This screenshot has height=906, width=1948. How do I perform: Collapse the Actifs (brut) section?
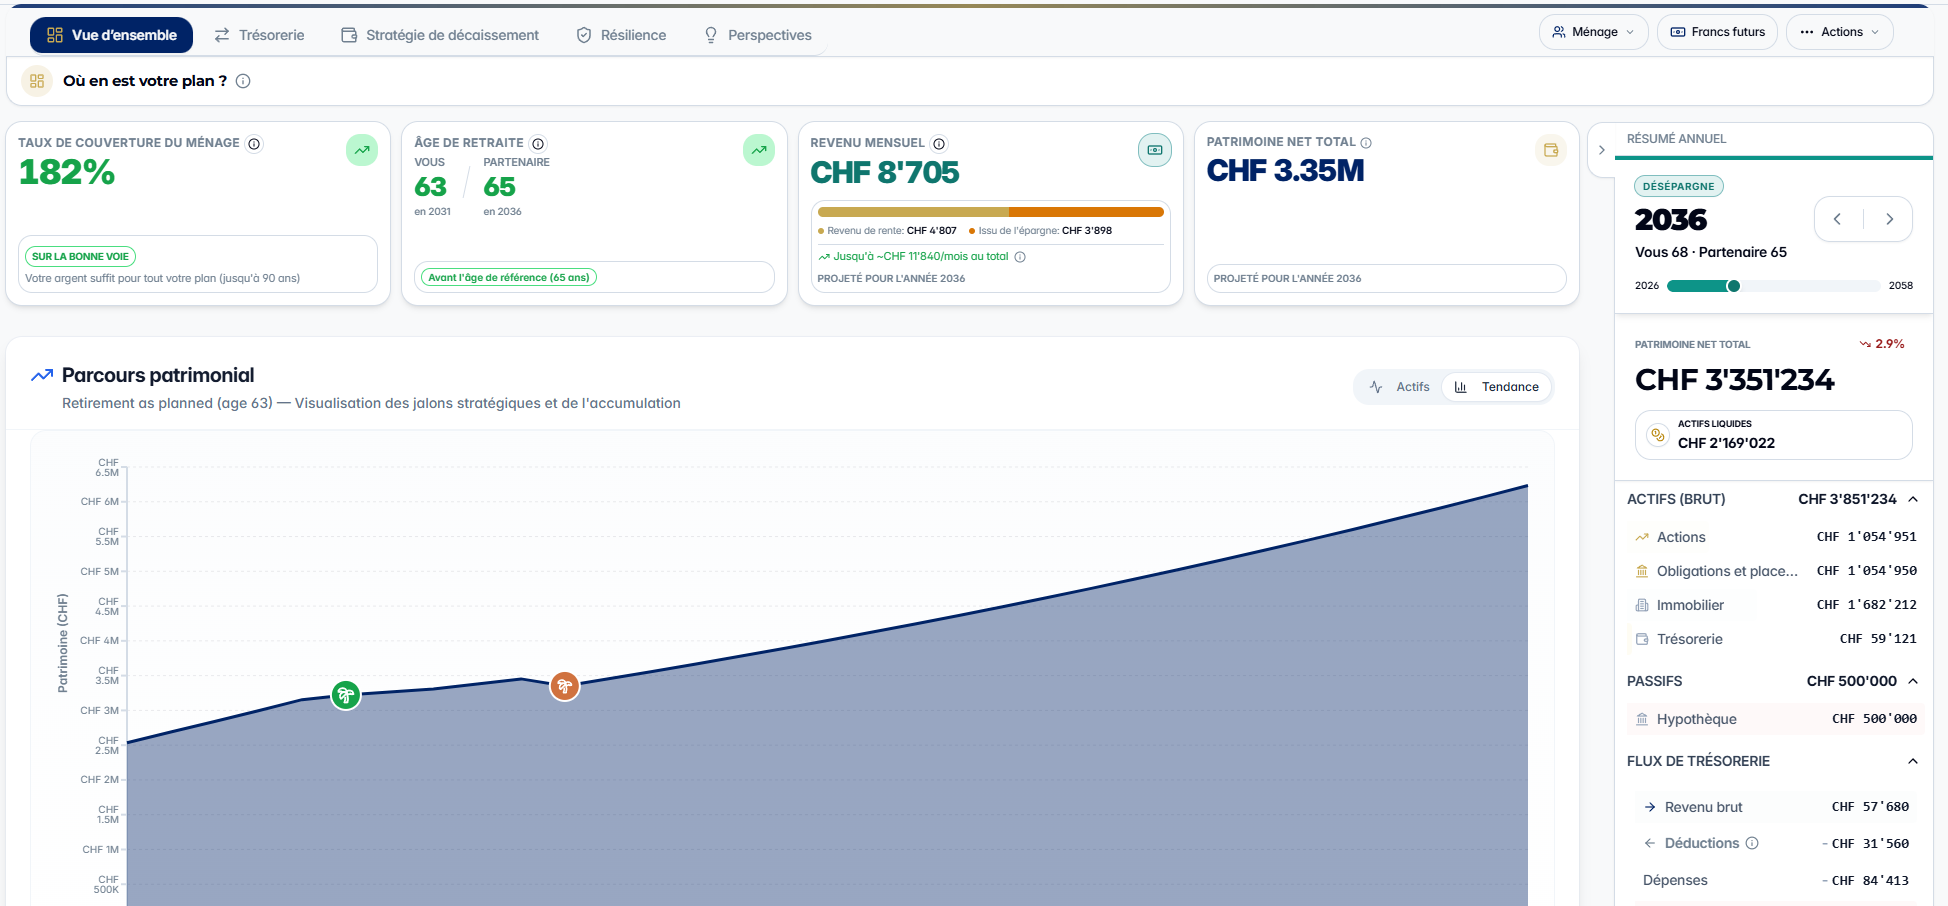point(1913,499)
